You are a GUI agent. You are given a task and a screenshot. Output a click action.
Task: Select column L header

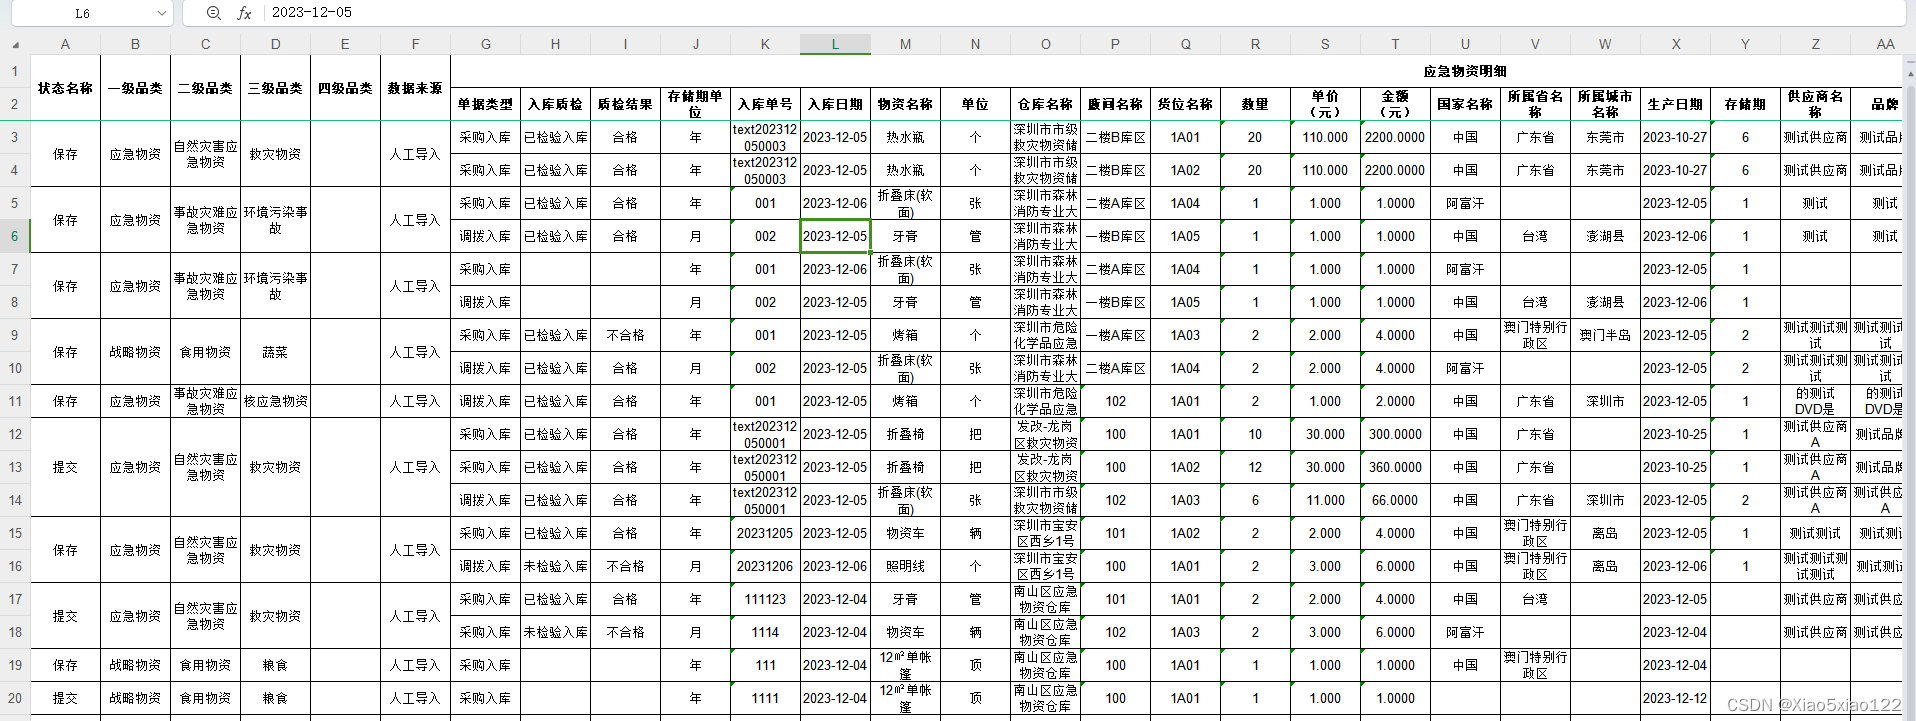[x=835, y=44]
